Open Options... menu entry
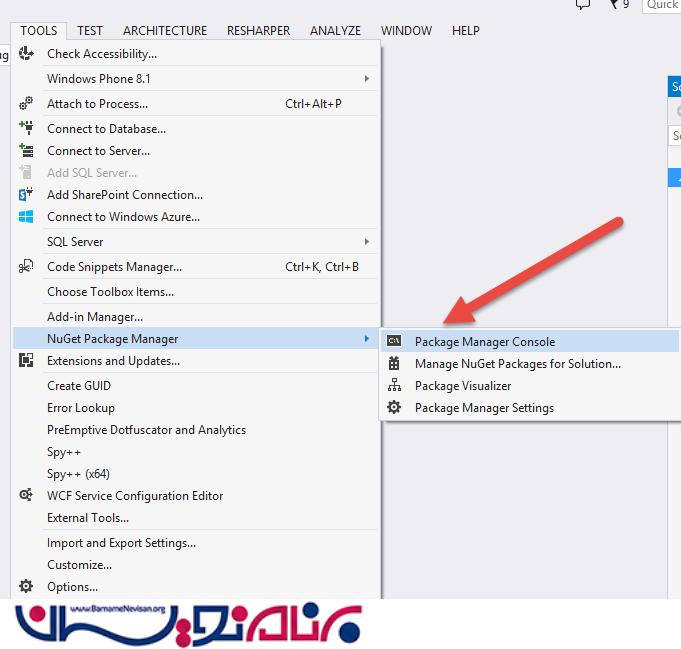Viewport: 681px width, 649px height. [196, 587]
